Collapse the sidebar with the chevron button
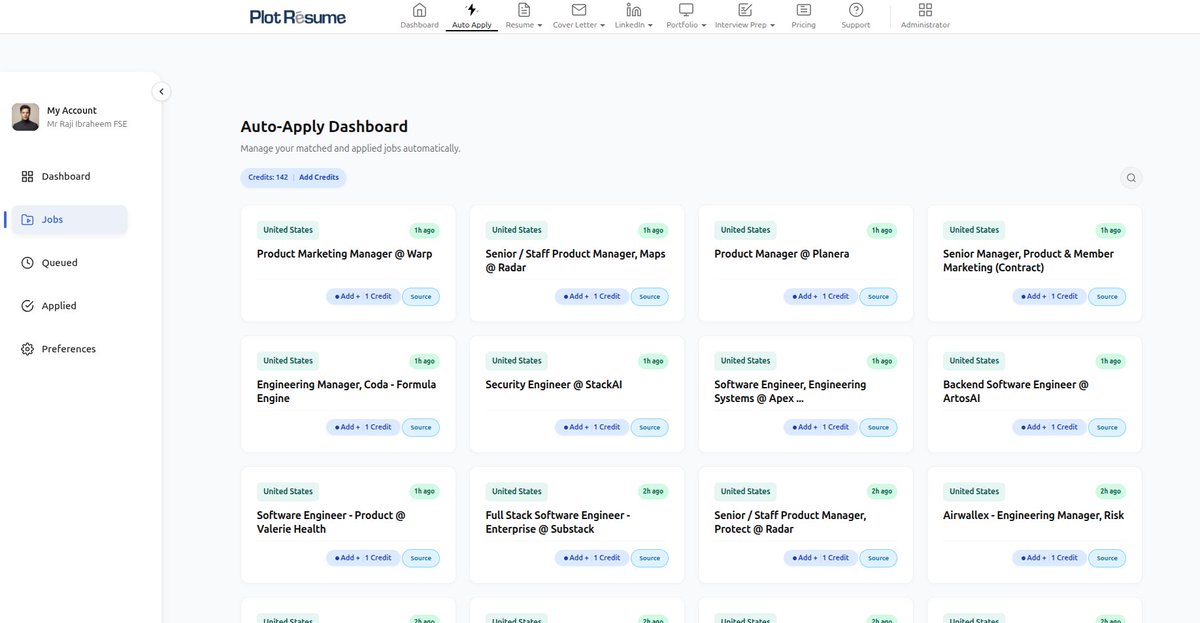Image resolution: width=1200 pixels, height=623 pixels. pyautogui.click(x=162, y=92)
